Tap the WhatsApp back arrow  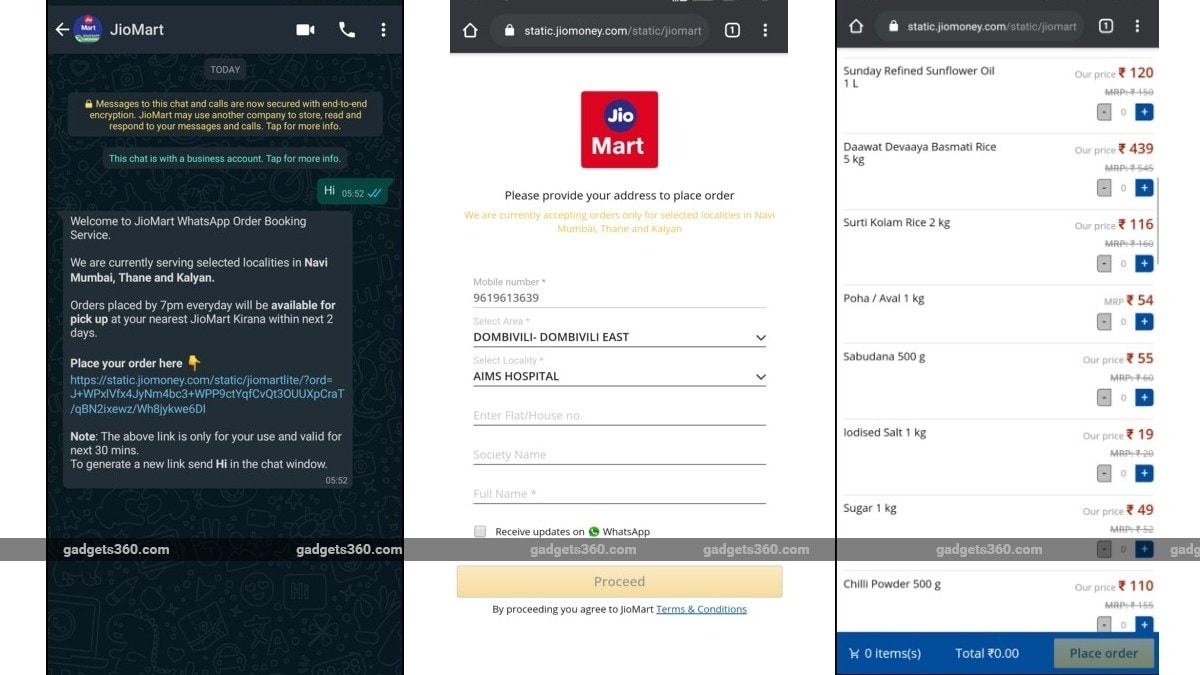pos(62,30)
